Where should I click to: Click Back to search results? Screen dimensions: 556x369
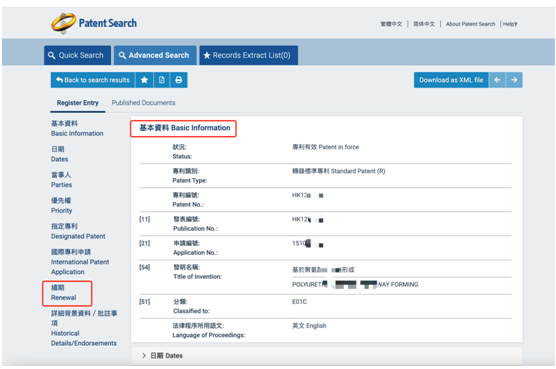pyautogui.click(x=93, y=80)
